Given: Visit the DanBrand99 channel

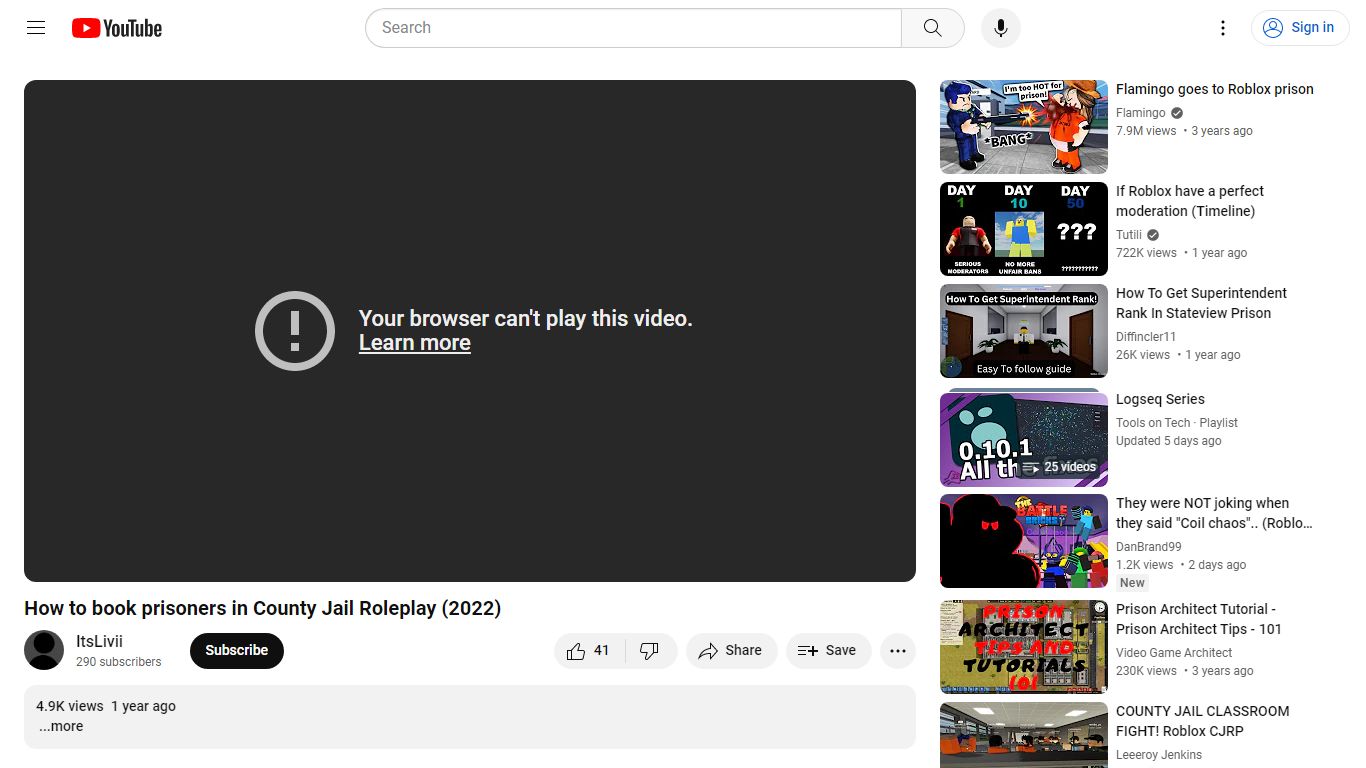Looking at the screenshot, I should [x=1149, y=547].
